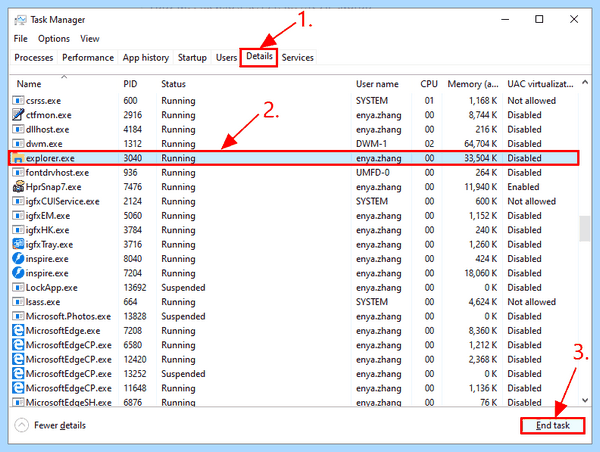The height and width of the screenshot is (452, 600).
Task: Click the End task button
Action: pos(553,426)
